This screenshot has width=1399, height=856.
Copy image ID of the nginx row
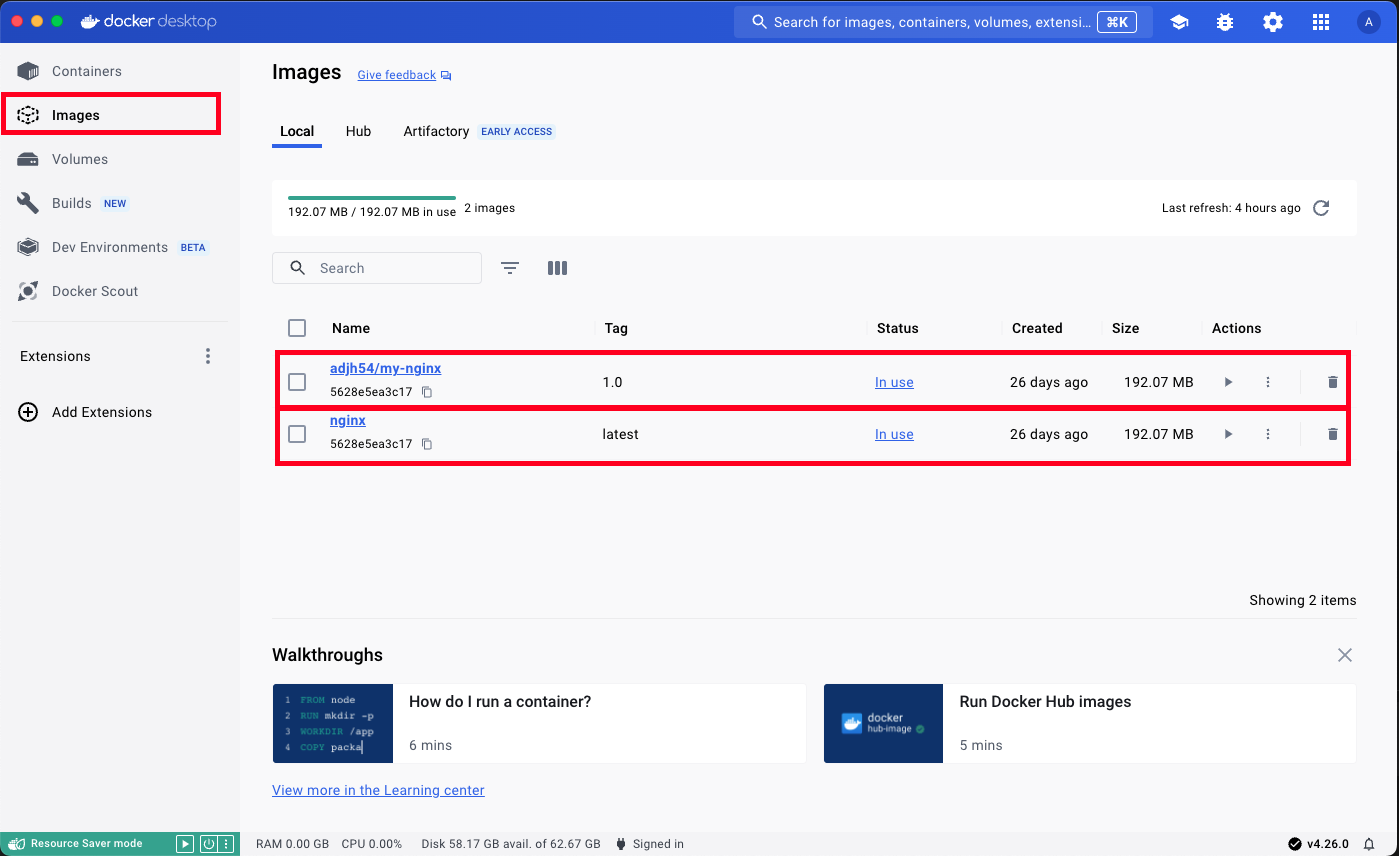[x=427, y=444]
